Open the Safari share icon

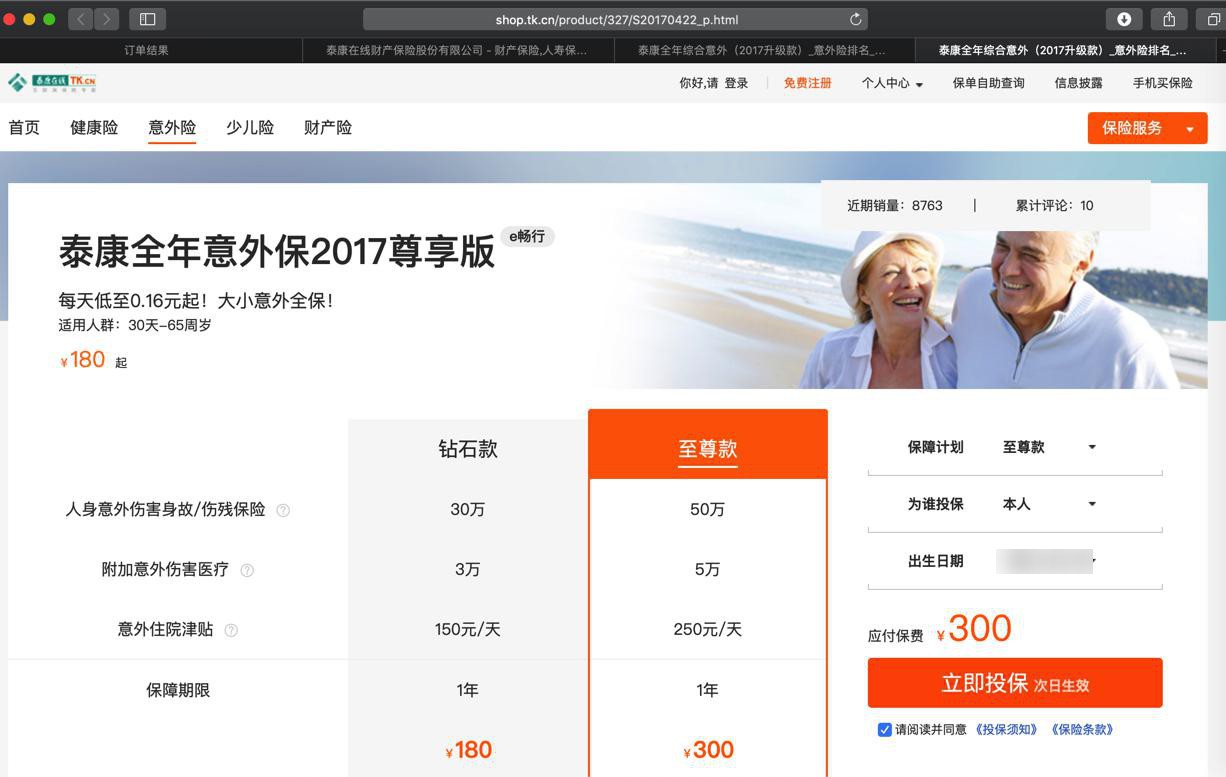[x=1168, y=19]
